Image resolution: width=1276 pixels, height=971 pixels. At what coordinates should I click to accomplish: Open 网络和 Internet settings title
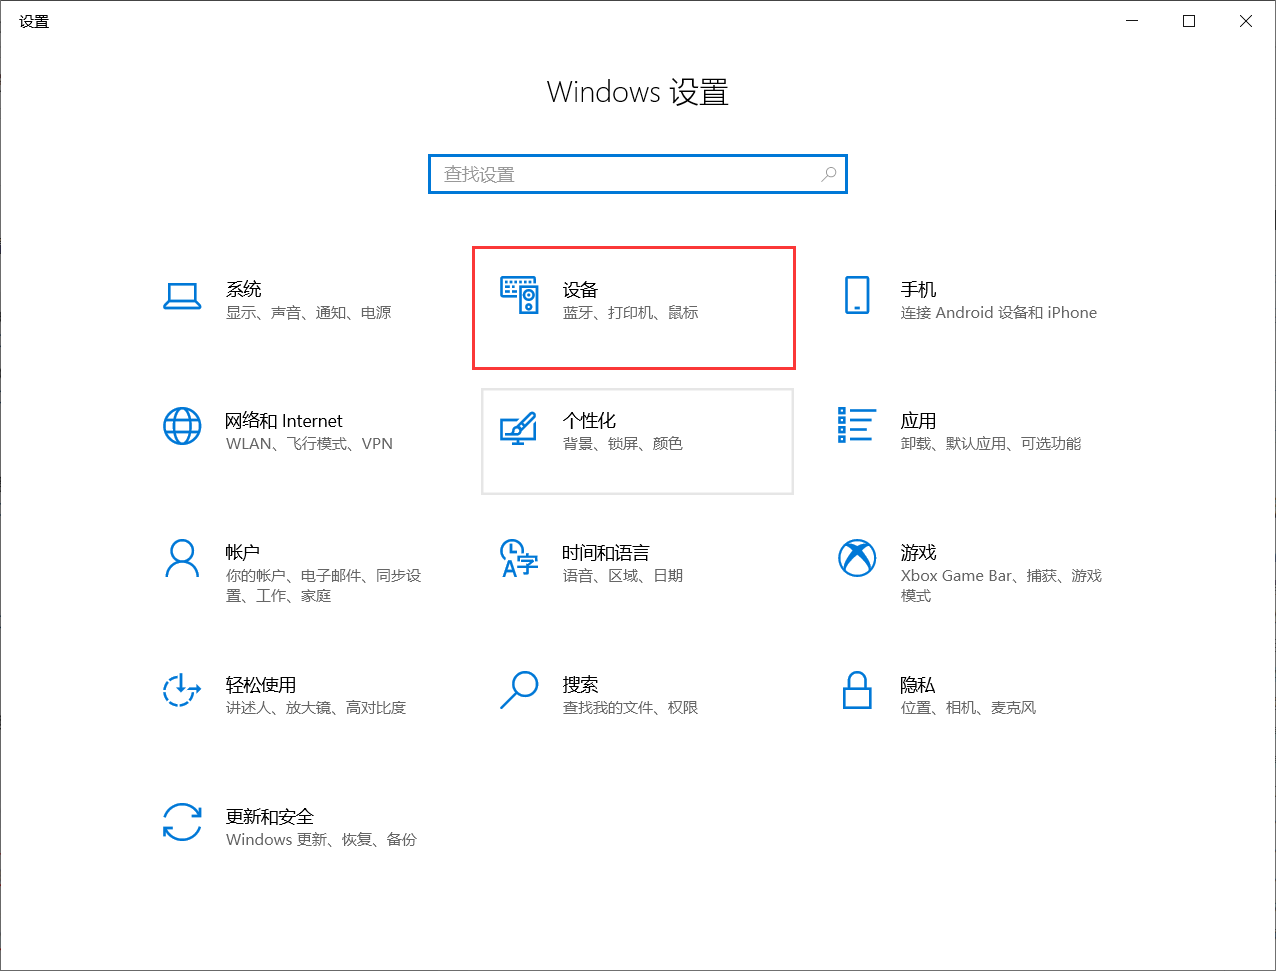click(x=284, y=421)
